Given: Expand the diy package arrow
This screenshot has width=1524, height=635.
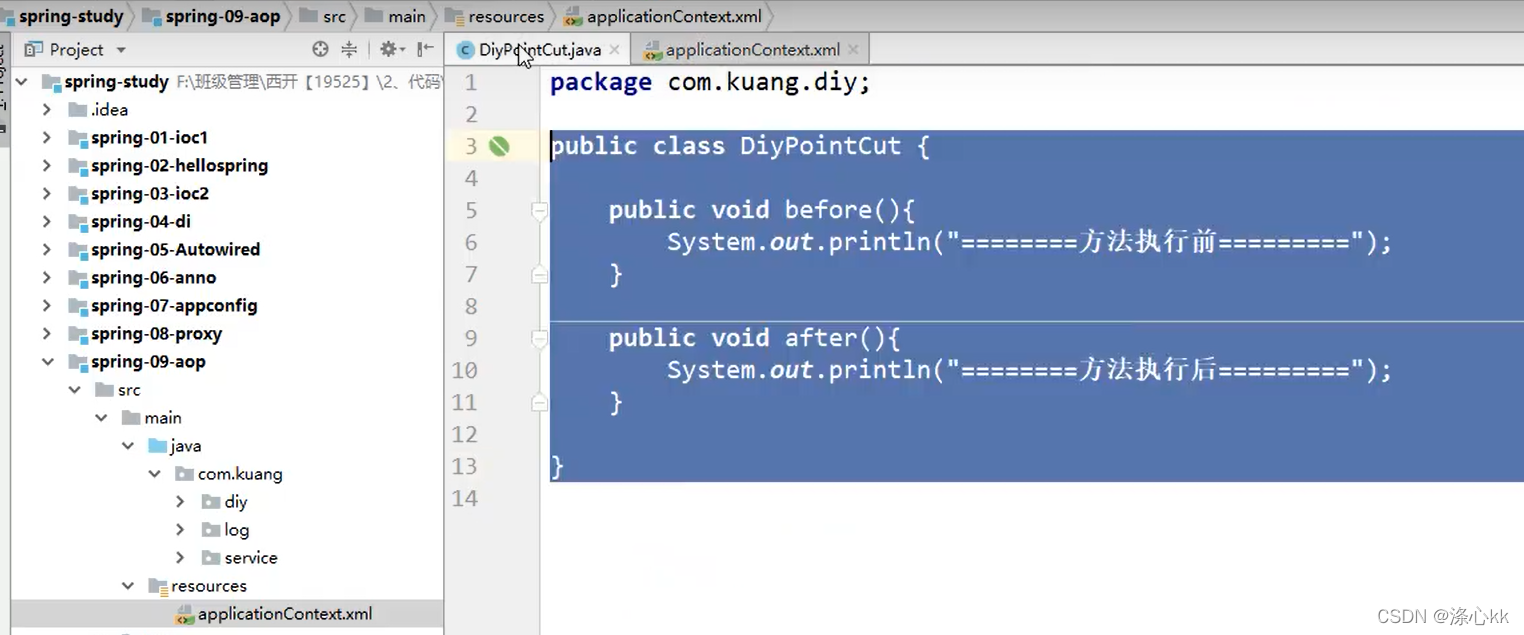Looking at the screenshot, I should pyautogui.click(x=180, y=502).
